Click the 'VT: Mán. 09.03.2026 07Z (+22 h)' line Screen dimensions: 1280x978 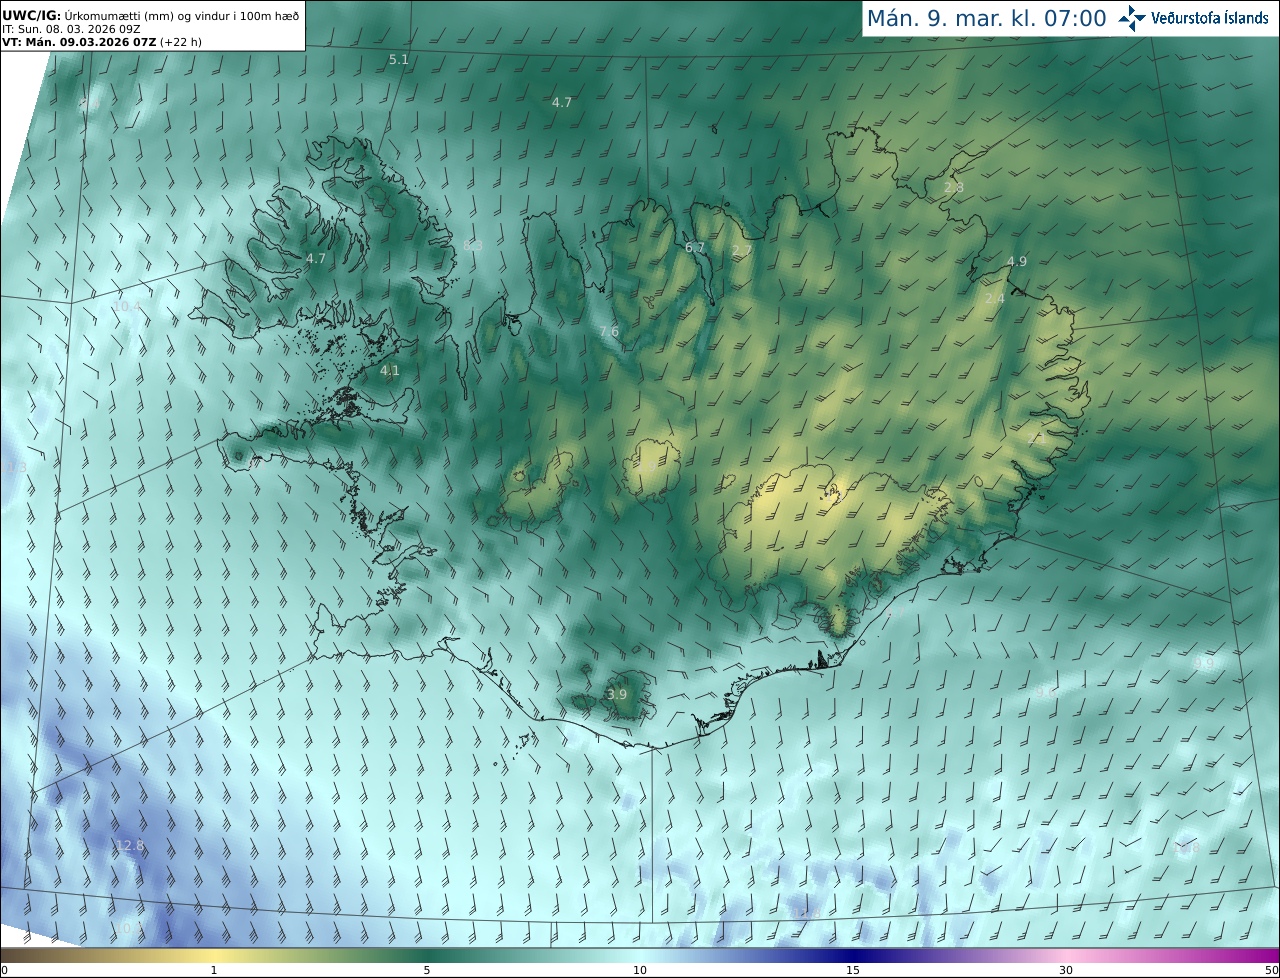(x=102, y=42)
